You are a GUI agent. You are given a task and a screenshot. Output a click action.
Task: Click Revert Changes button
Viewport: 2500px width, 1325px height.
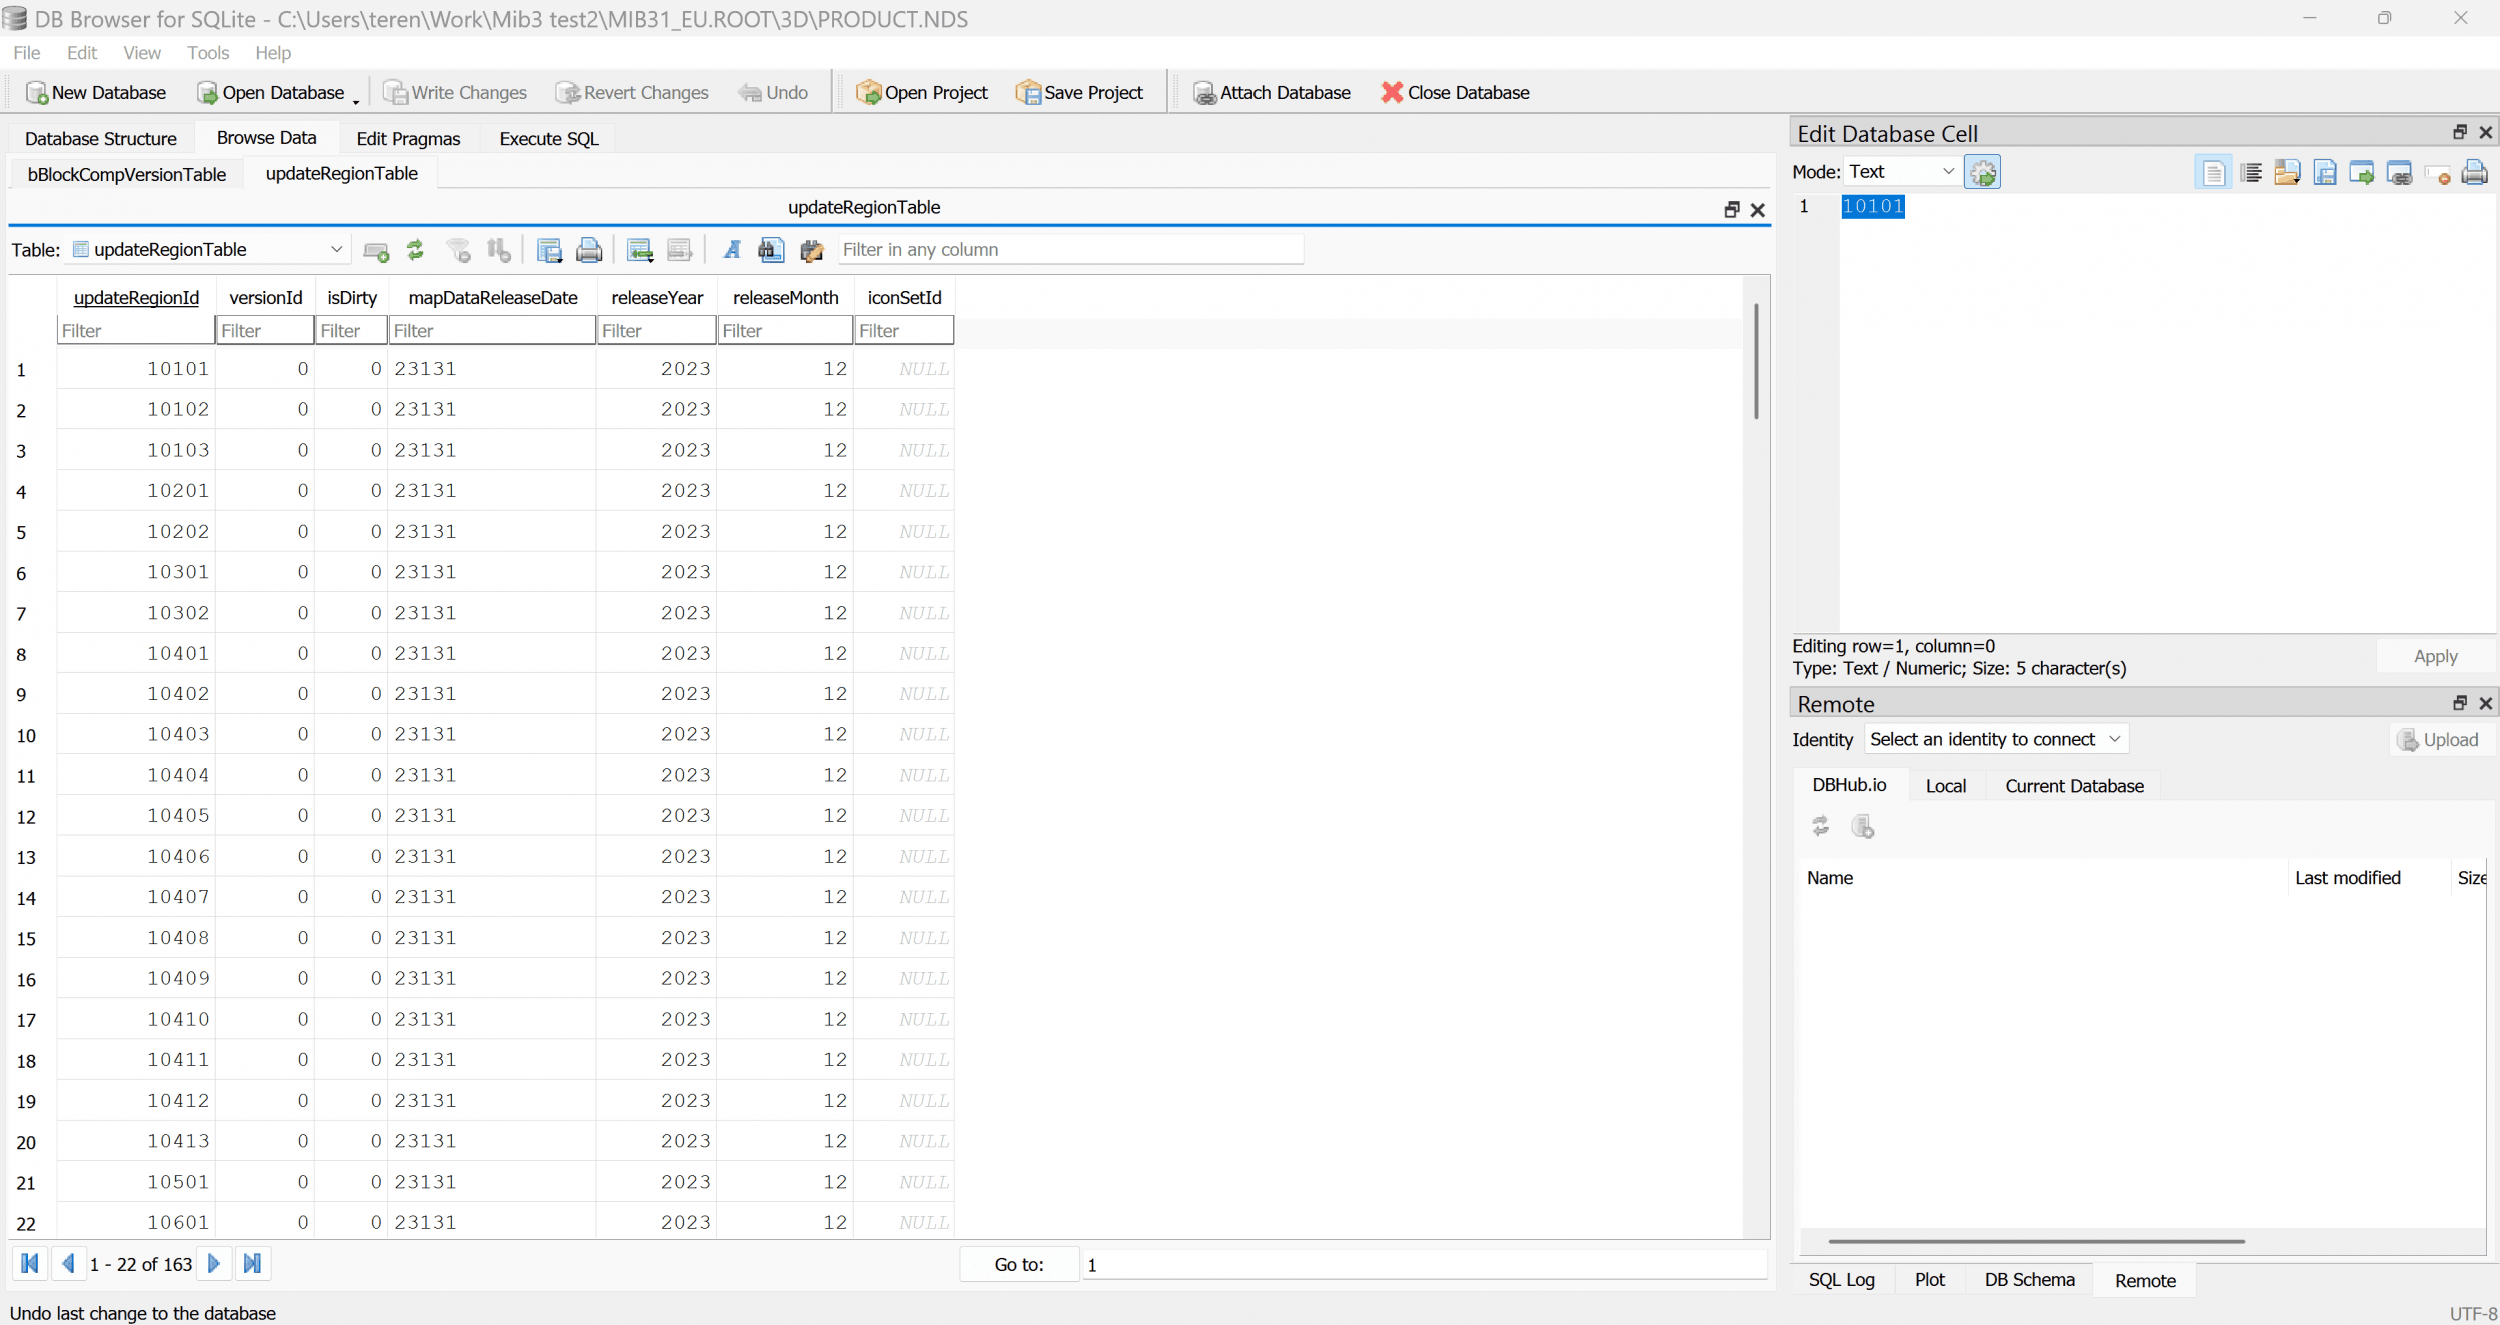(x=632, y=93)
